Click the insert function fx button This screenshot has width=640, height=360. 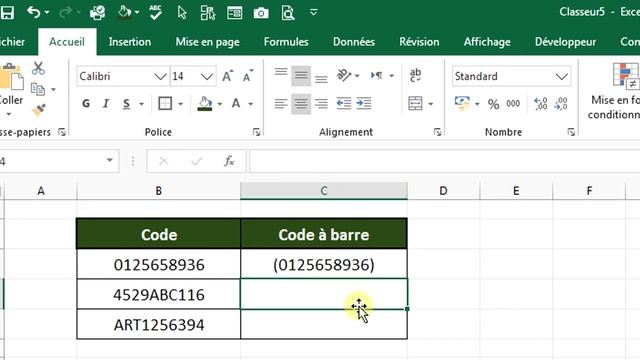[229, 161]
